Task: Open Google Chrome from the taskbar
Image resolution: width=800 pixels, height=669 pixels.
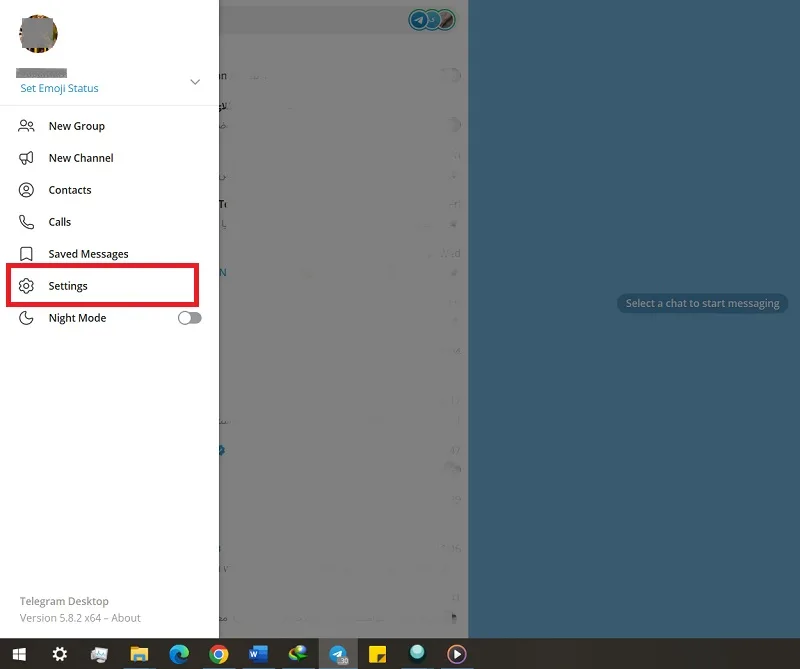Action: [x=218, y=654]
